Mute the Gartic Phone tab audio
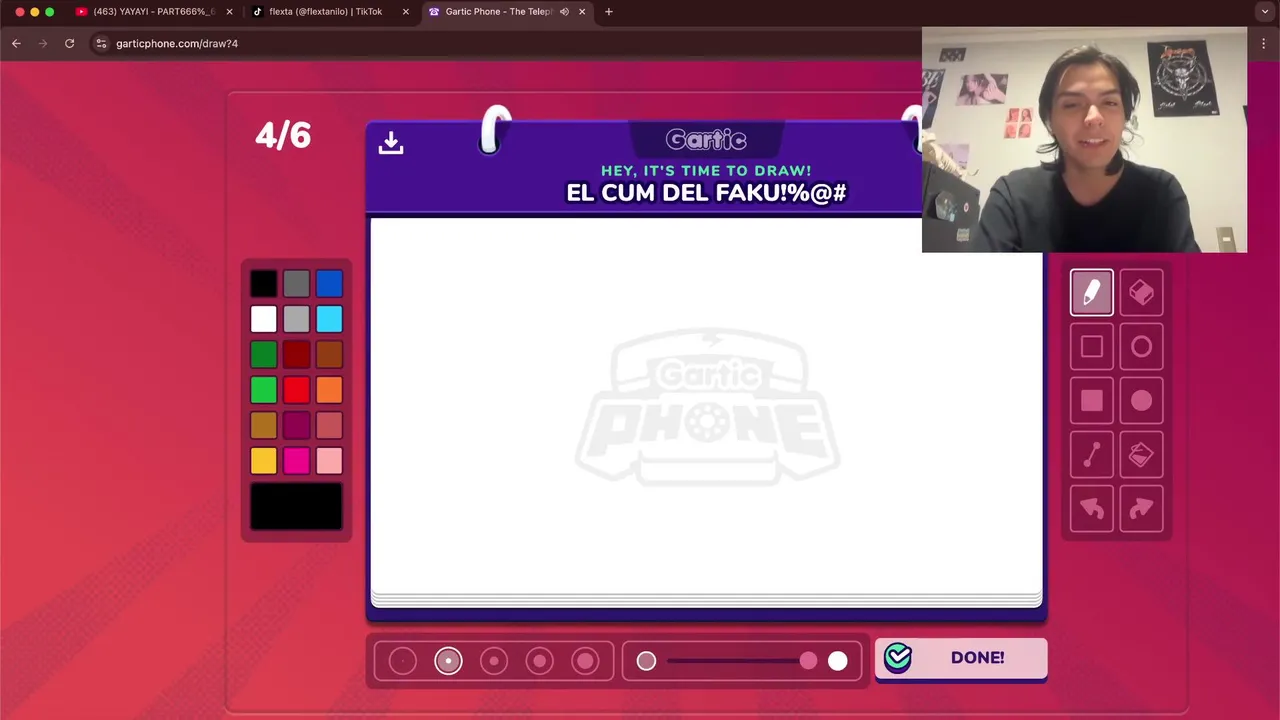The width and height of the screenshot is (1280, 720). tap(564, 12)
